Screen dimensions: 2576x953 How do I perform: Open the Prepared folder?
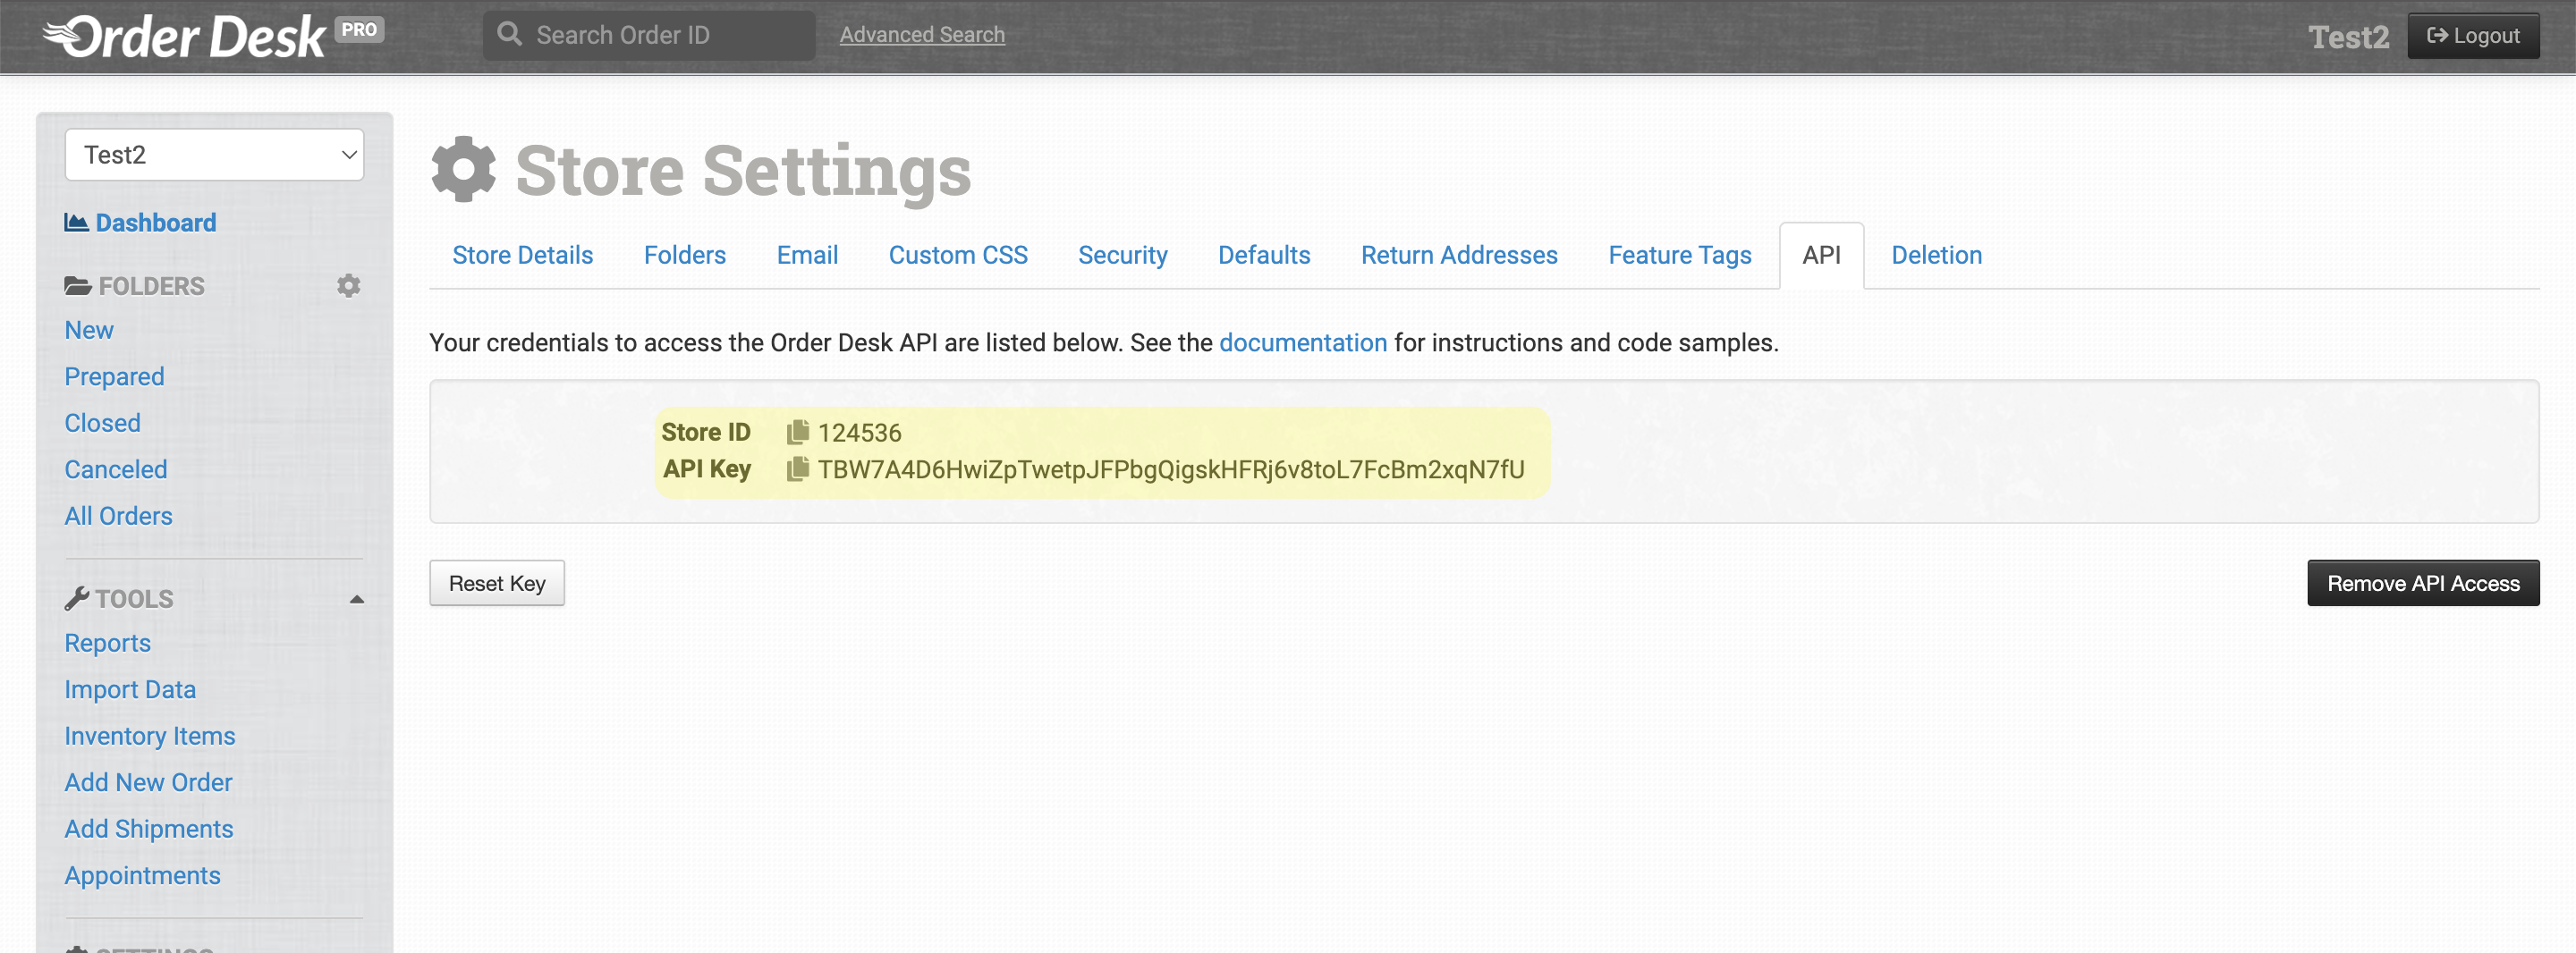pyautogui.click(x=114, y=377)
